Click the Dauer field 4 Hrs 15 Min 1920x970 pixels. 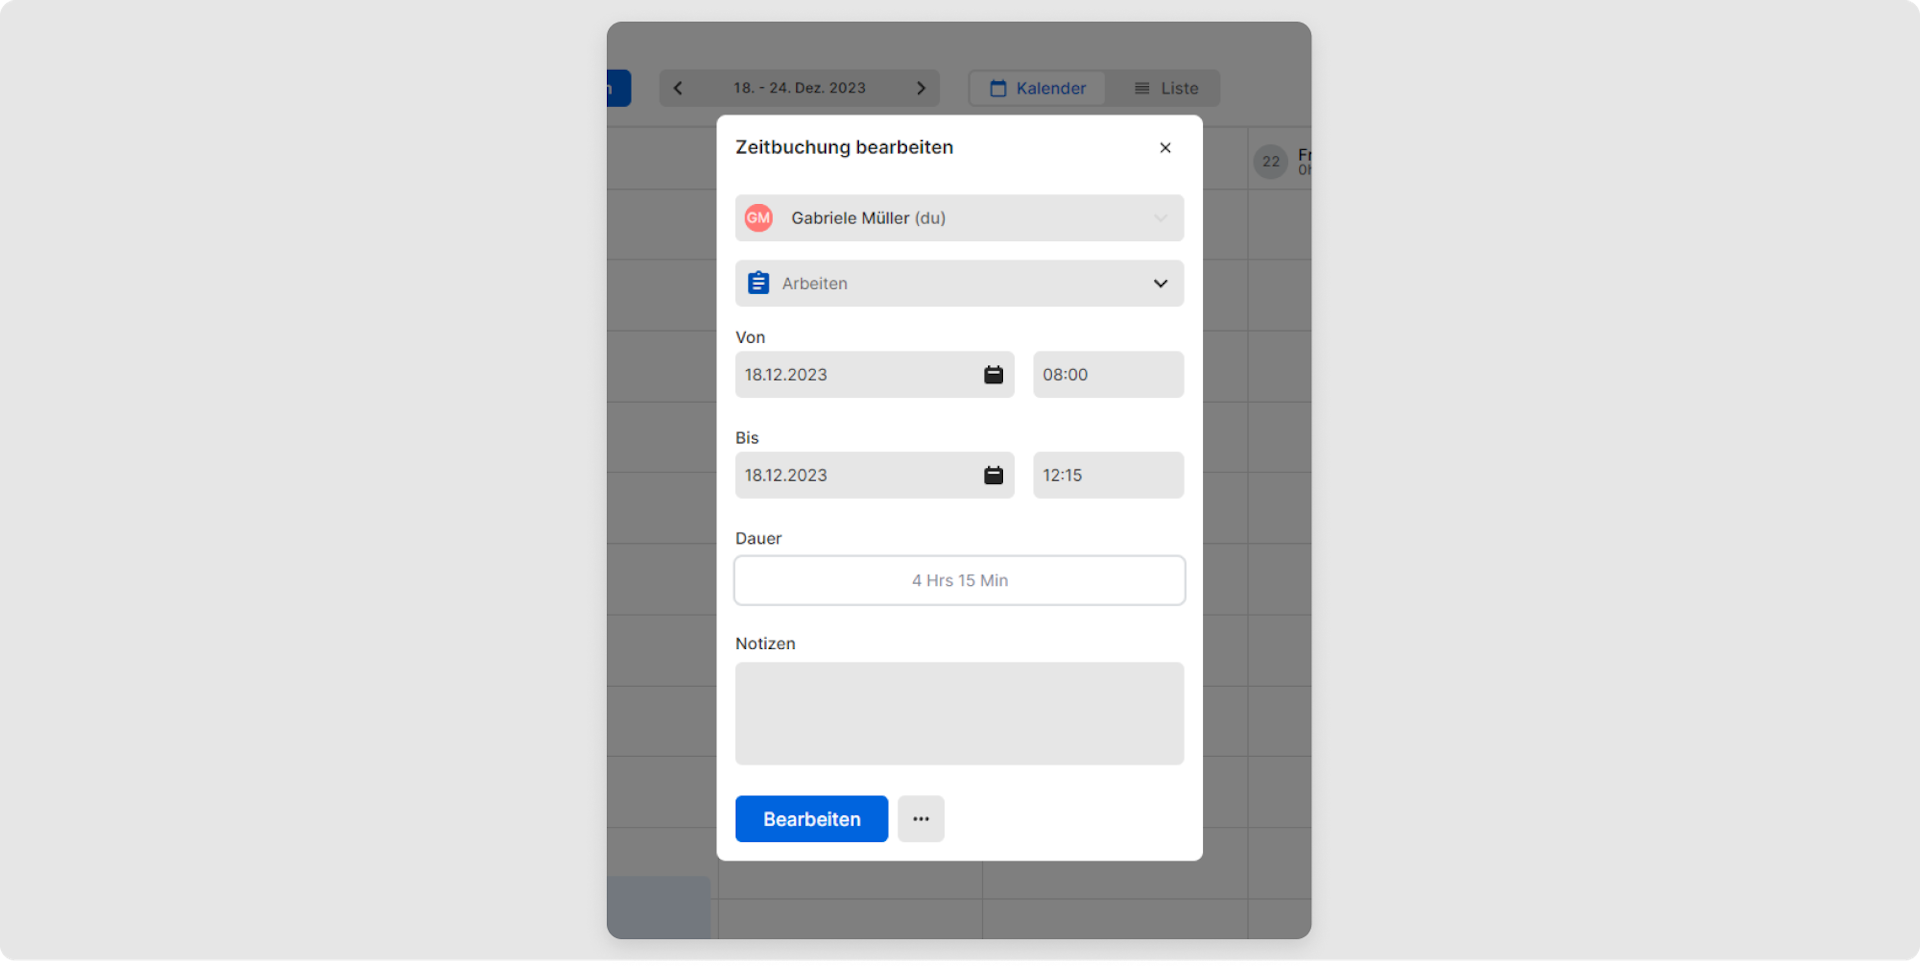click(x=959, y=581)
